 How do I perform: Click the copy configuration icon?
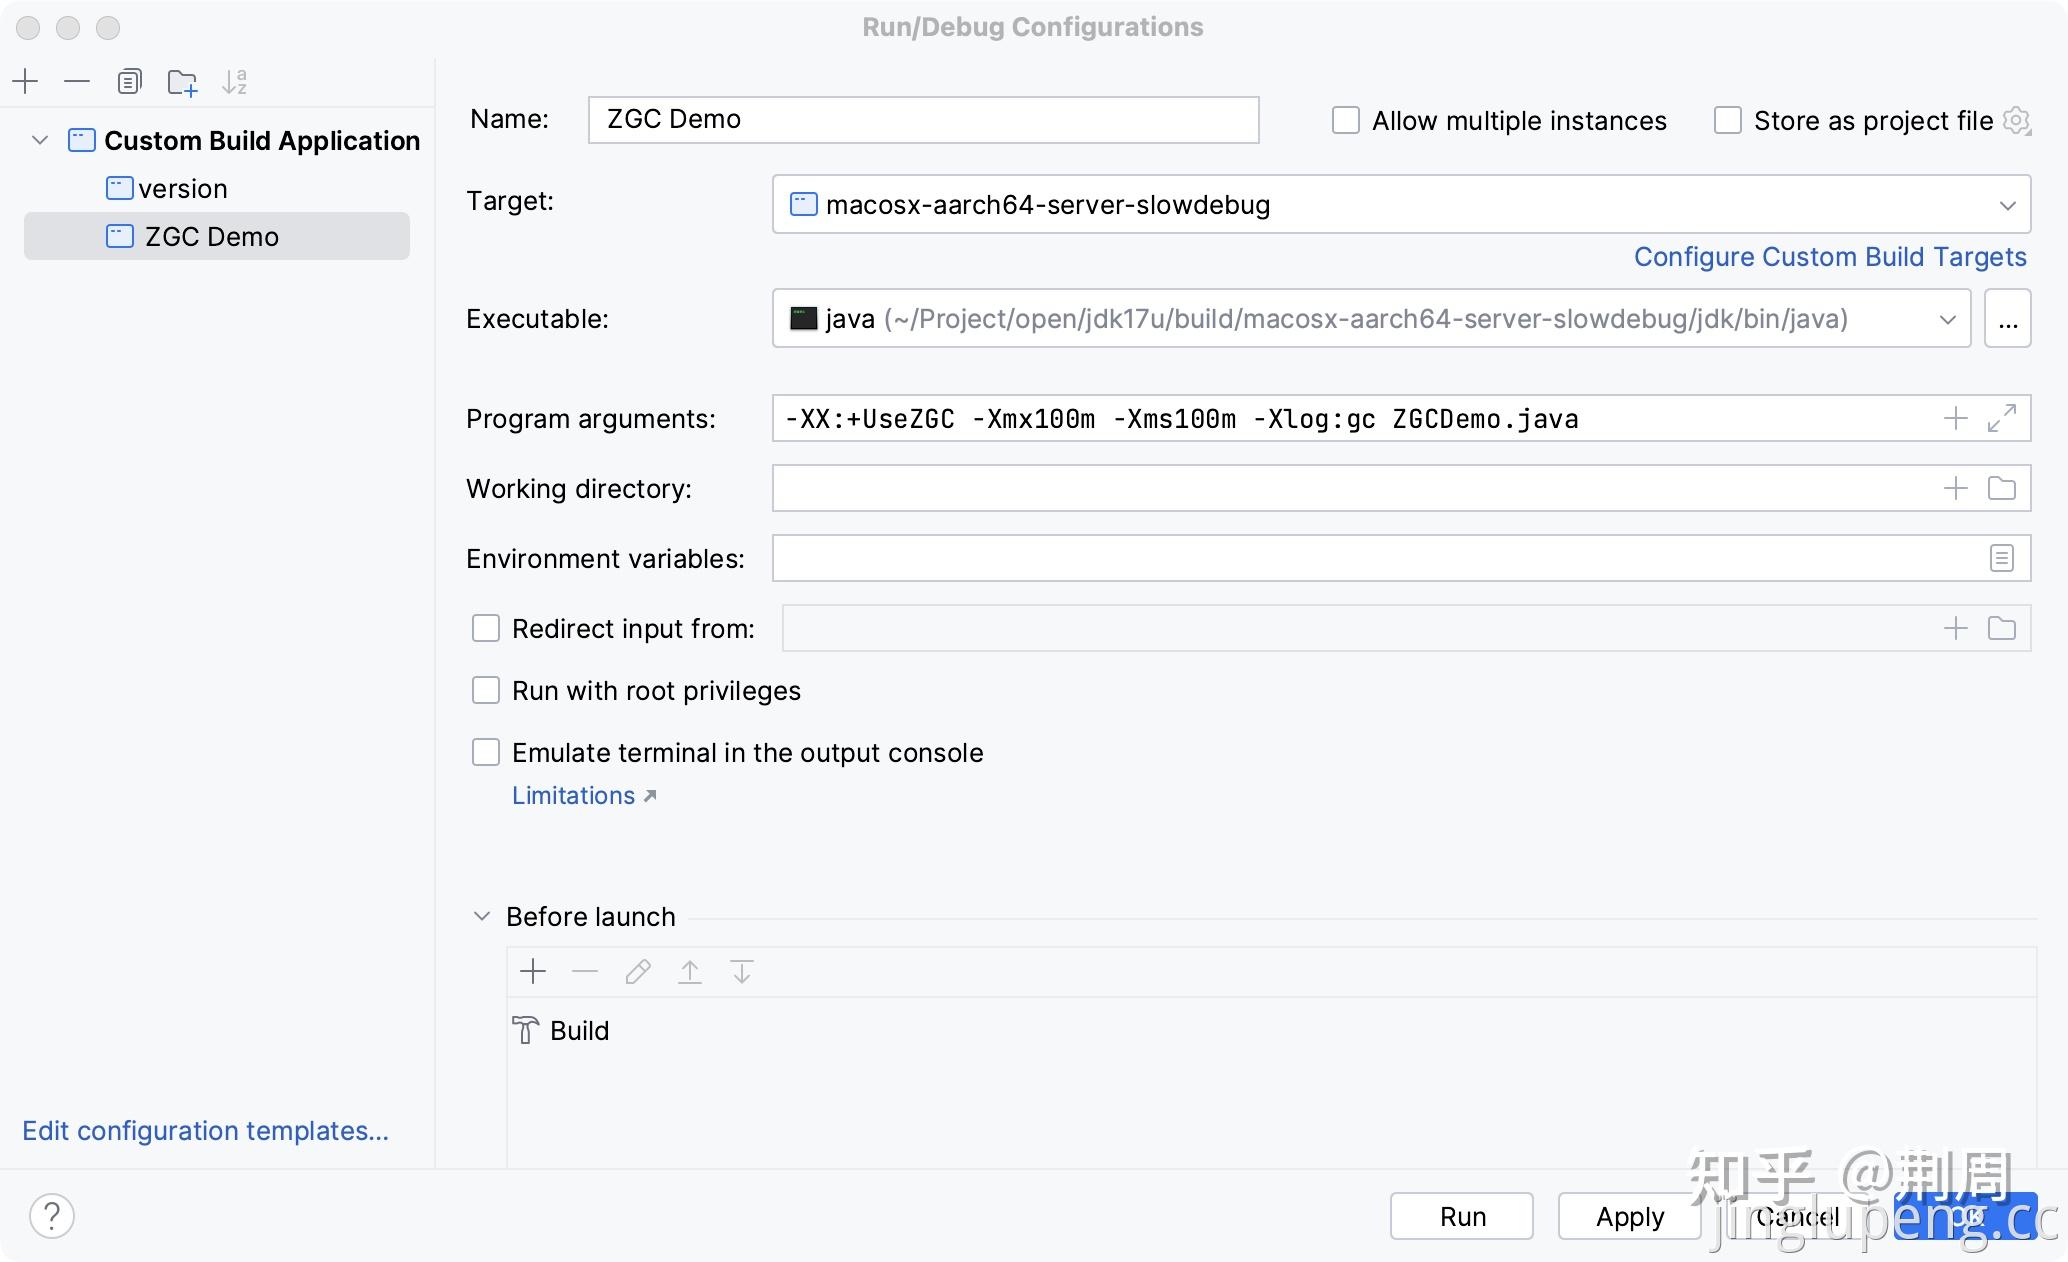coord(129,81)
